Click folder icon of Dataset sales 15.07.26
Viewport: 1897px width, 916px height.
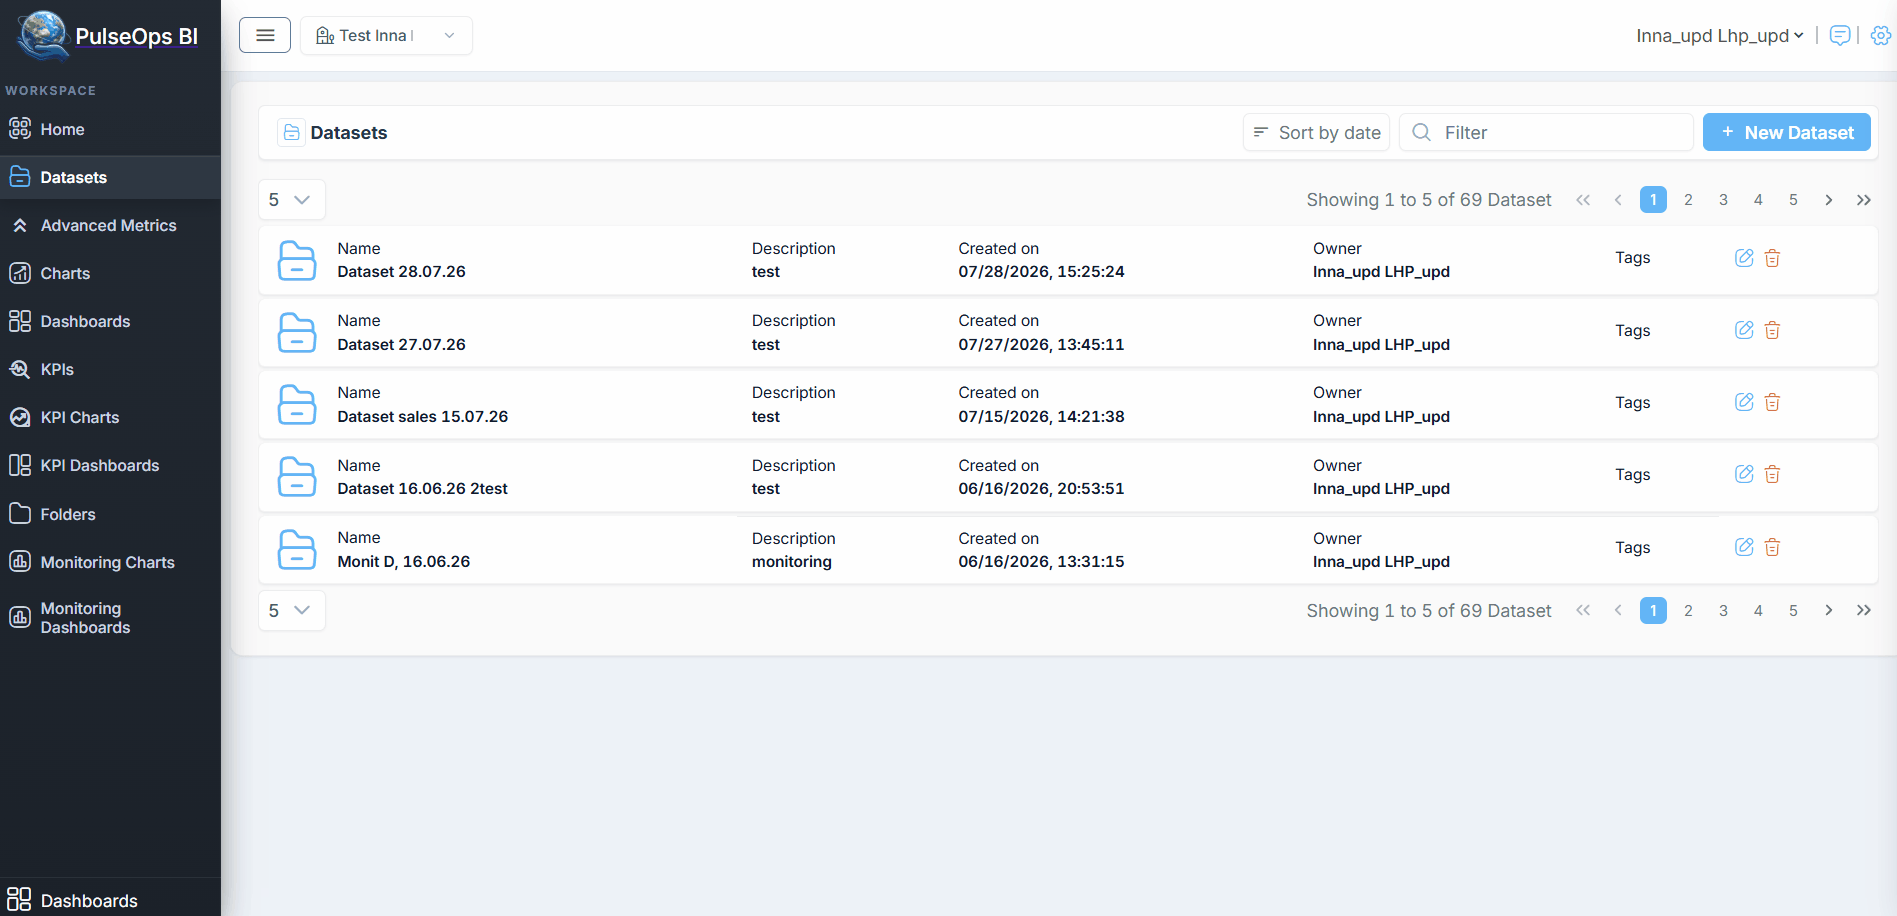tap(297, 404)
